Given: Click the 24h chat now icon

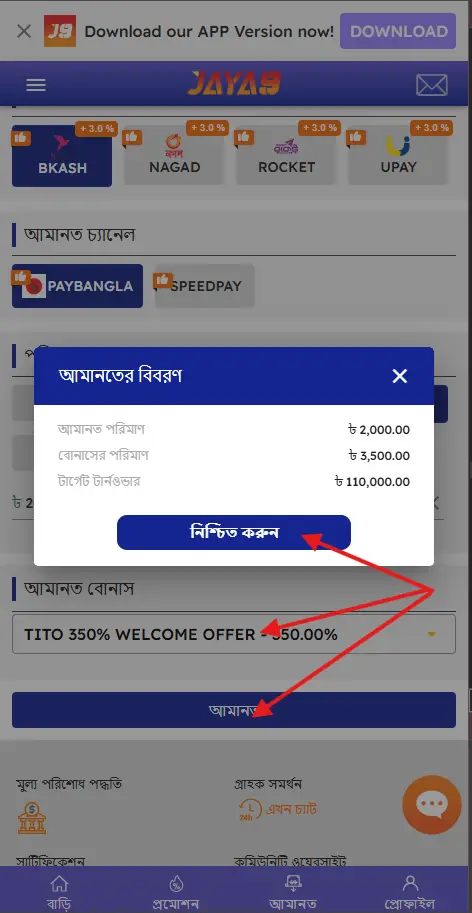Looking at the screenshot, I should pos(250,809).
